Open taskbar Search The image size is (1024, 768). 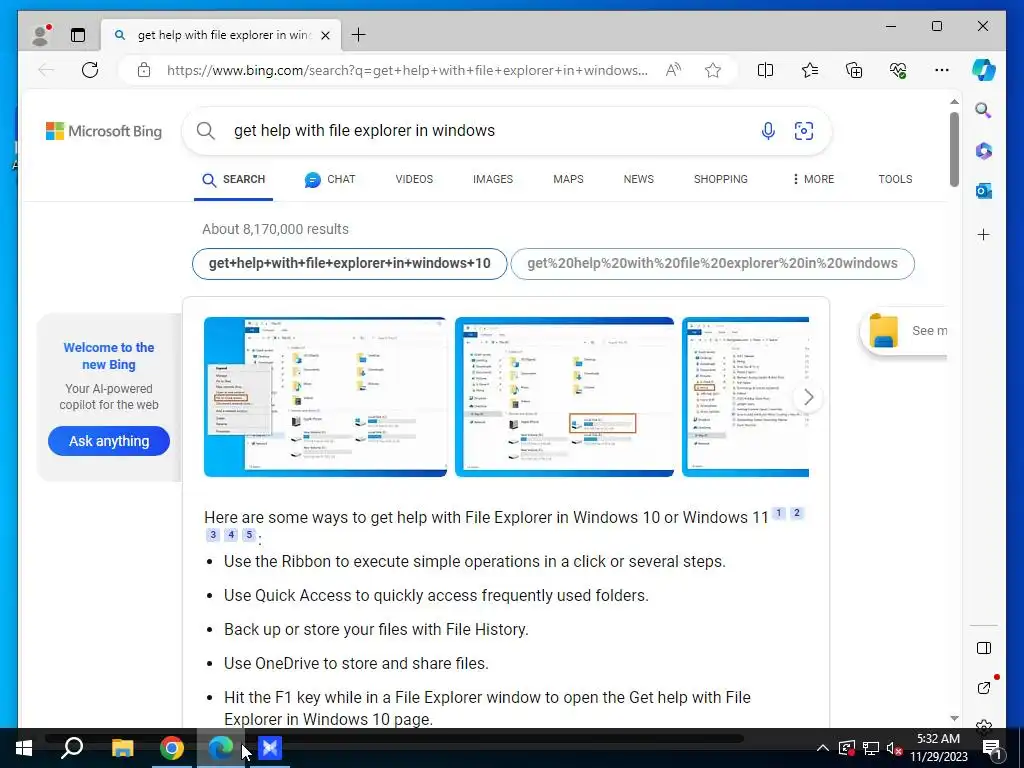pos(72,748)
